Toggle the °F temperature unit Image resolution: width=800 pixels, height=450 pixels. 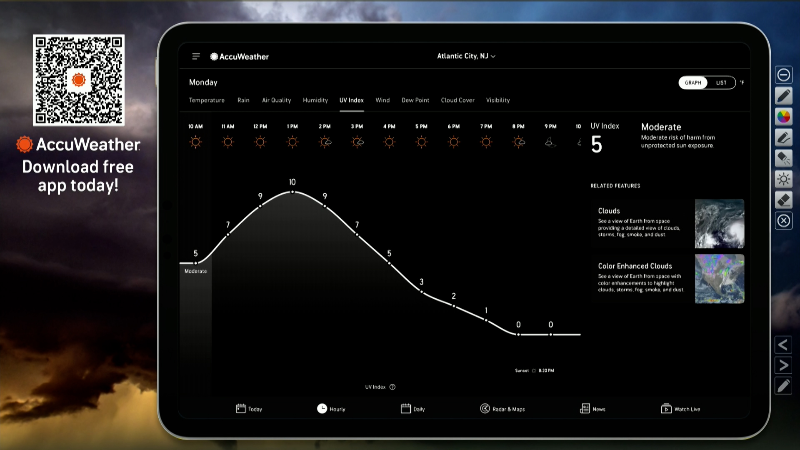[x=742, y=83]
